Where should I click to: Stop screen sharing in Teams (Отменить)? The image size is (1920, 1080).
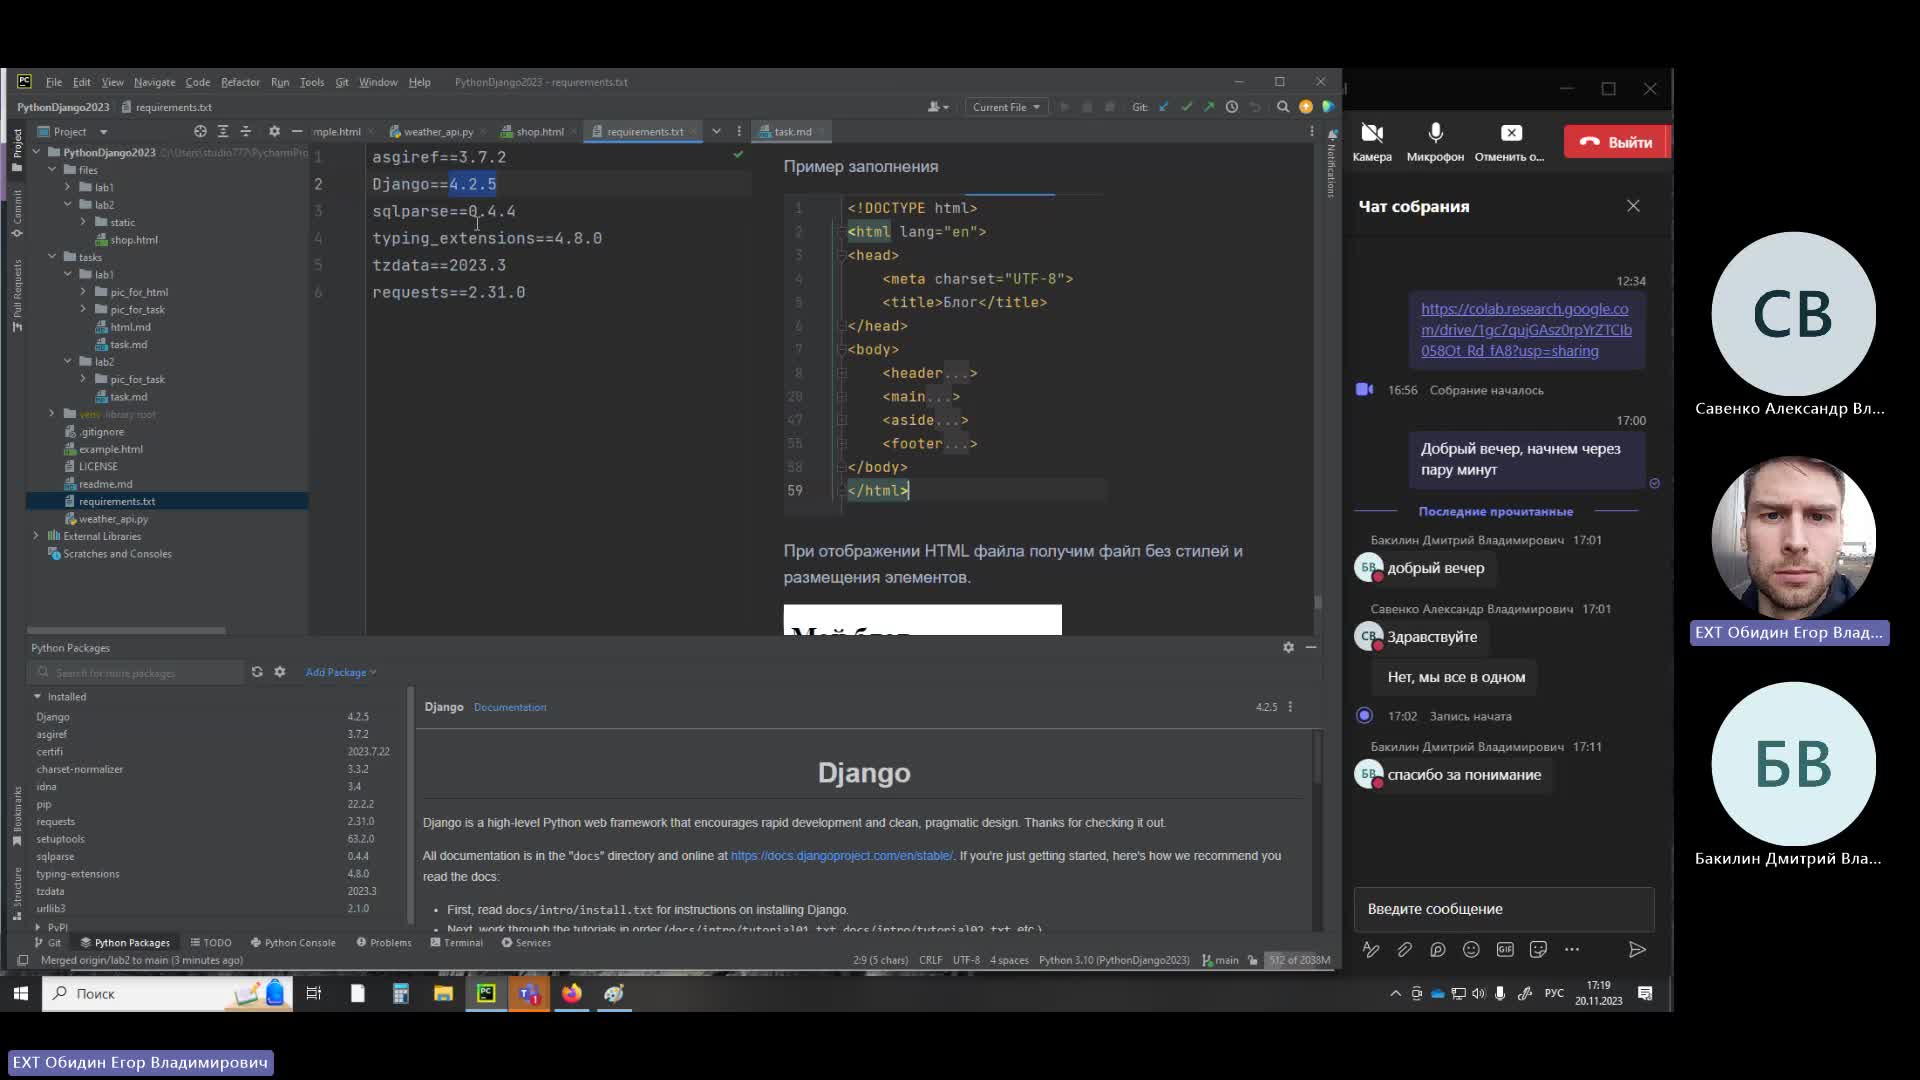point(1510,142)
